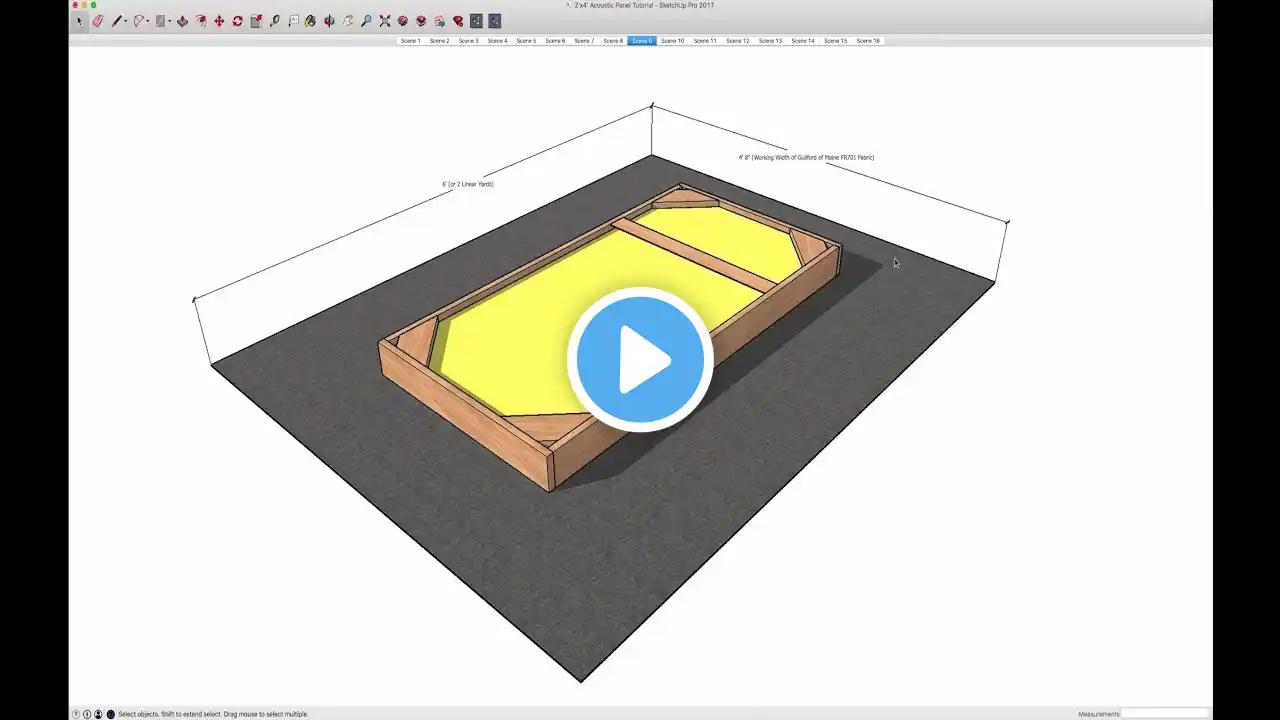Choose the Eraser tool
The width and height of the screenshot is (1280, 720).
[x=98, y=20]
